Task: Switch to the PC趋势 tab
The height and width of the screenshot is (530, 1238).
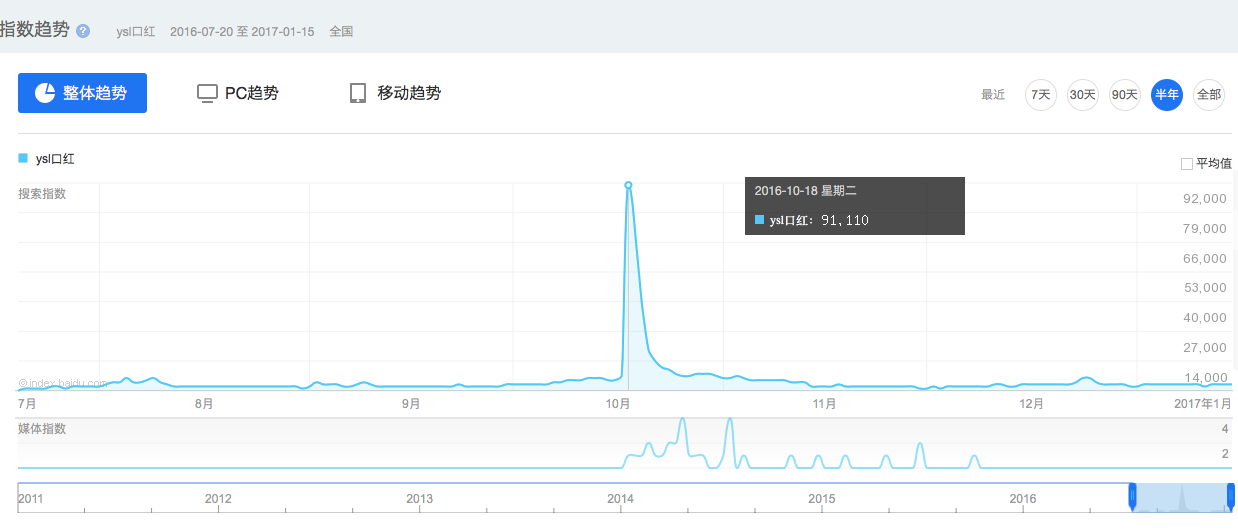Action: tap(238, 93)
